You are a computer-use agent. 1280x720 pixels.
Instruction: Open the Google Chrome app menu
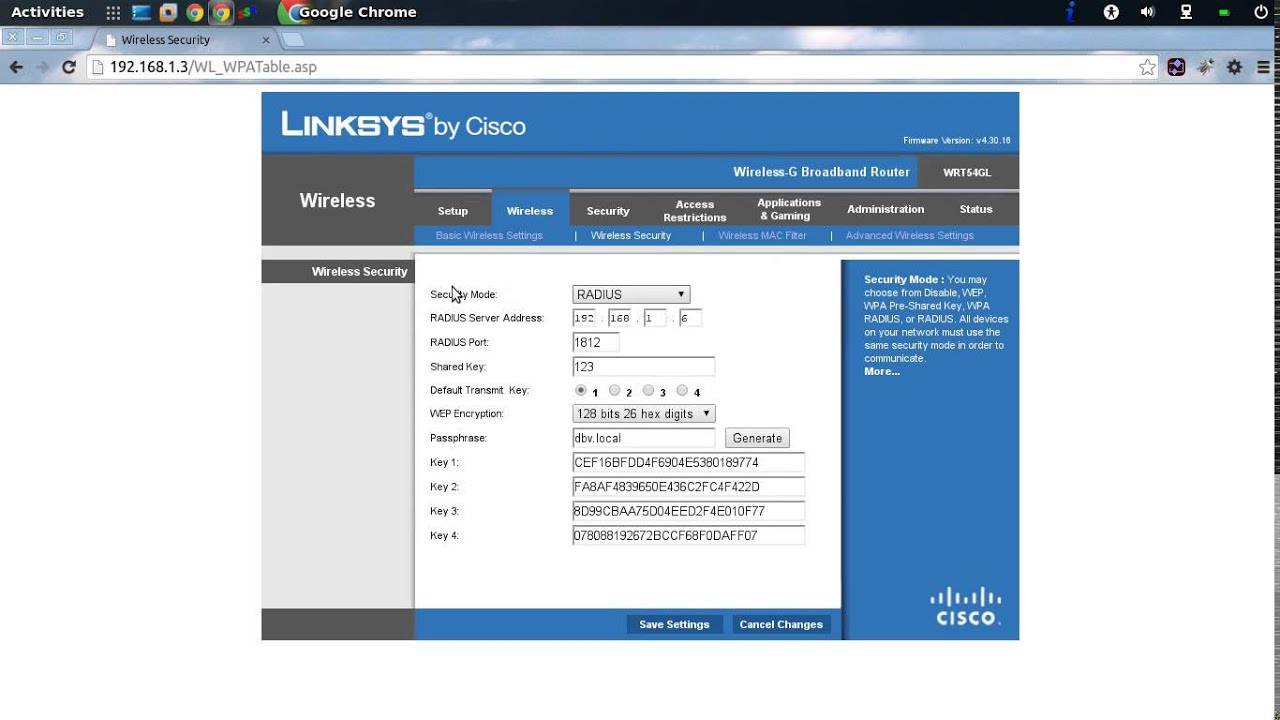pyautogui.click(x=347, y=13)
